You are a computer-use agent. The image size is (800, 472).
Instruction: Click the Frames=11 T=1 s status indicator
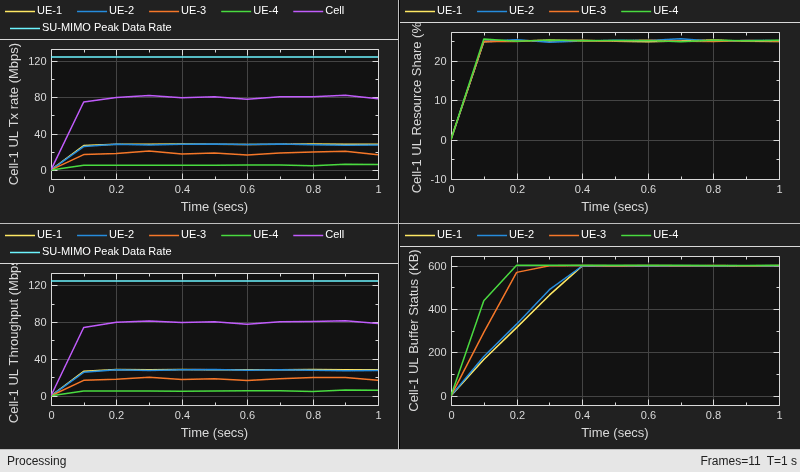pos(748,461)
